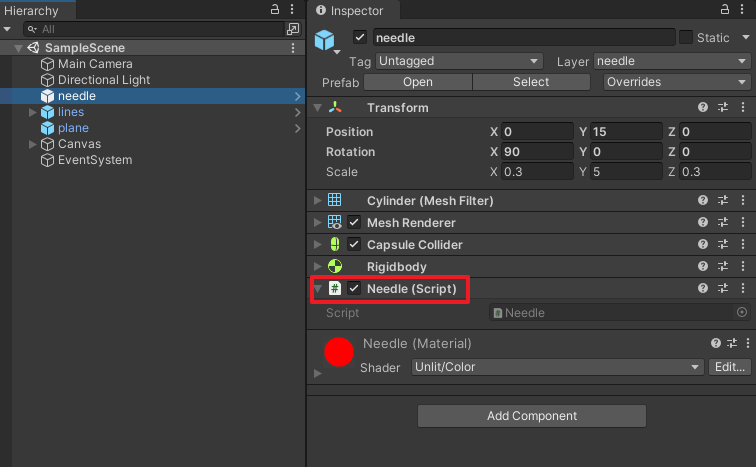This screenshot has height=467, width=756.
Task: Open Transform component context menu
Action: [x=742, y=107]
